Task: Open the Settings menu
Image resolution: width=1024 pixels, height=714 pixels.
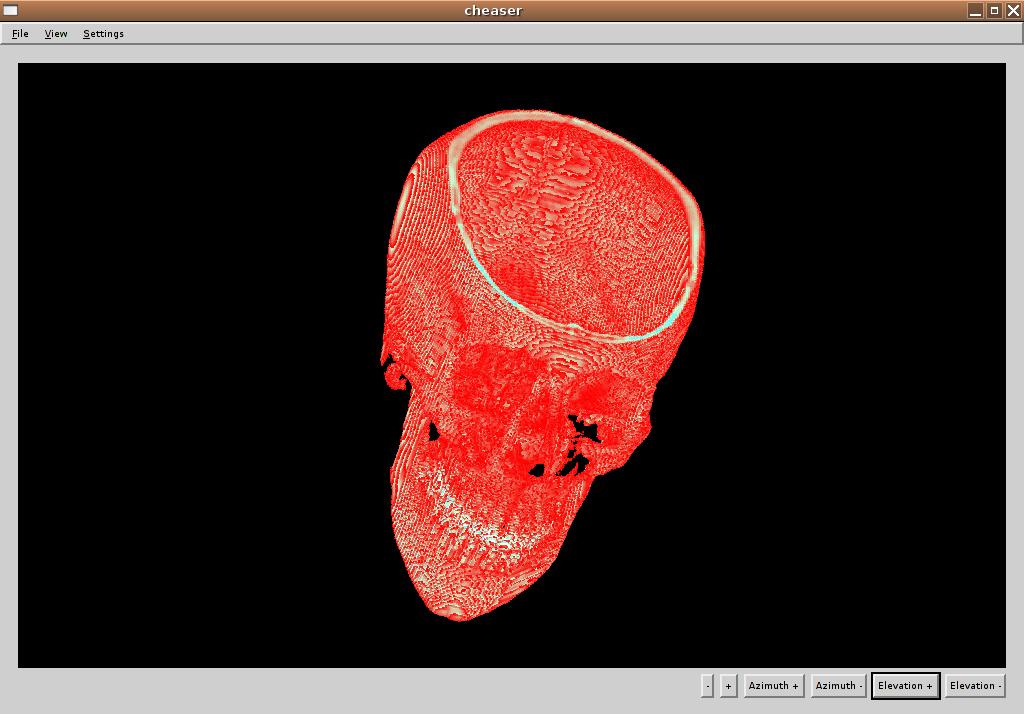Action: click(x=103, y=34)
